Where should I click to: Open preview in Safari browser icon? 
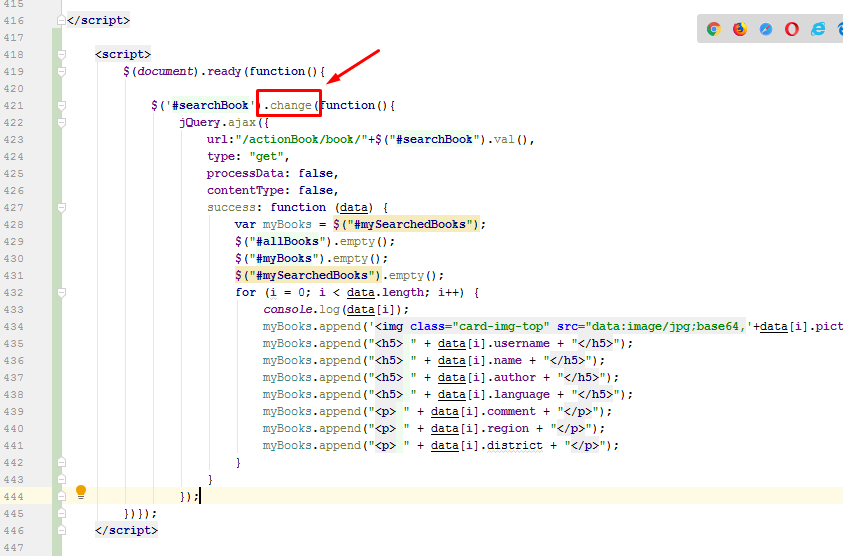pos(766,29)
